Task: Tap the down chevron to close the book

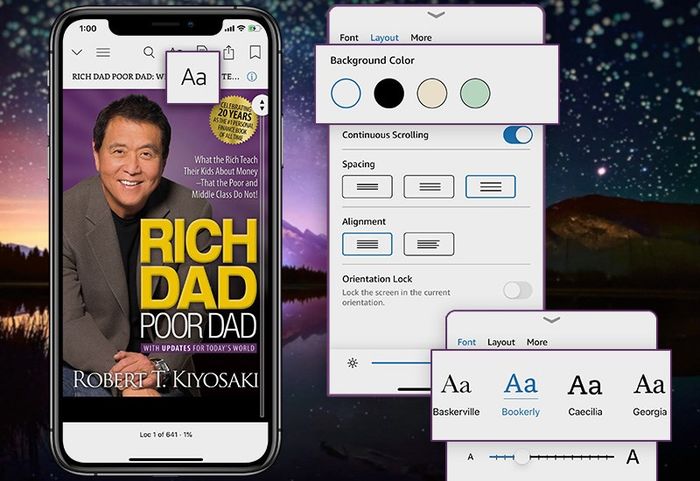Action: point(77,52)
